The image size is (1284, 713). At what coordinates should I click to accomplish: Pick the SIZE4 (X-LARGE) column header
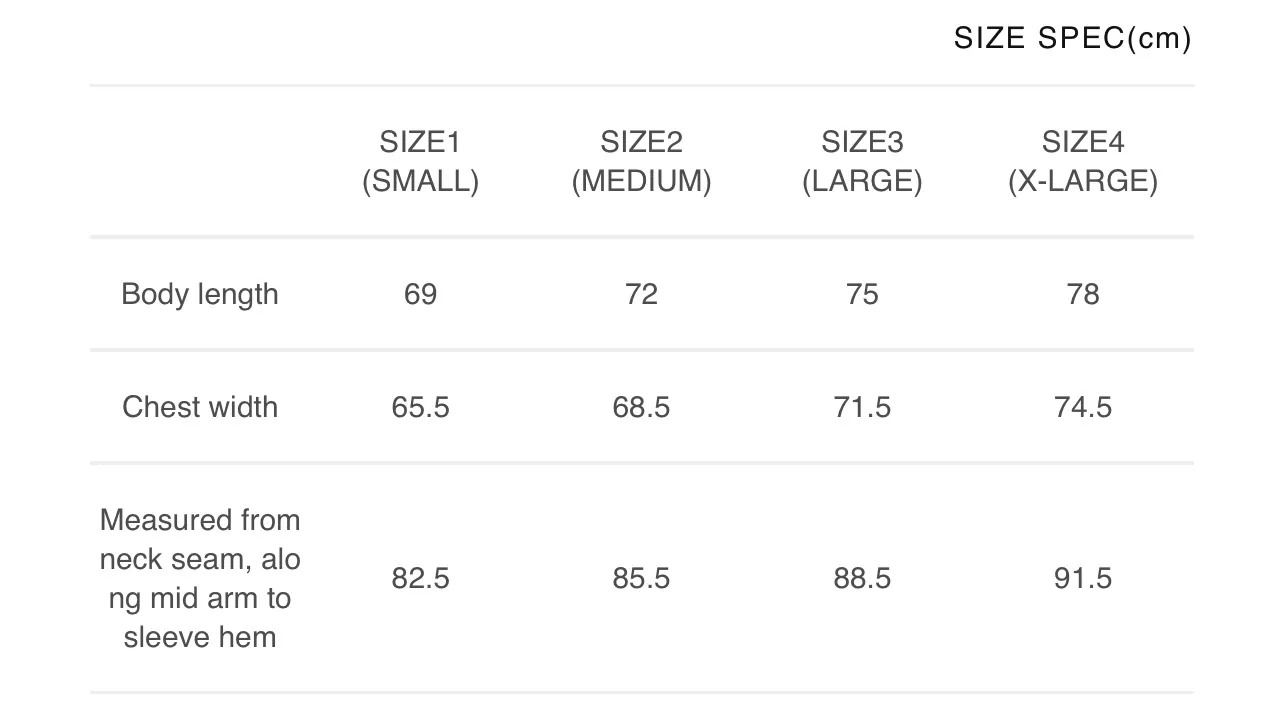(1083, 162)
